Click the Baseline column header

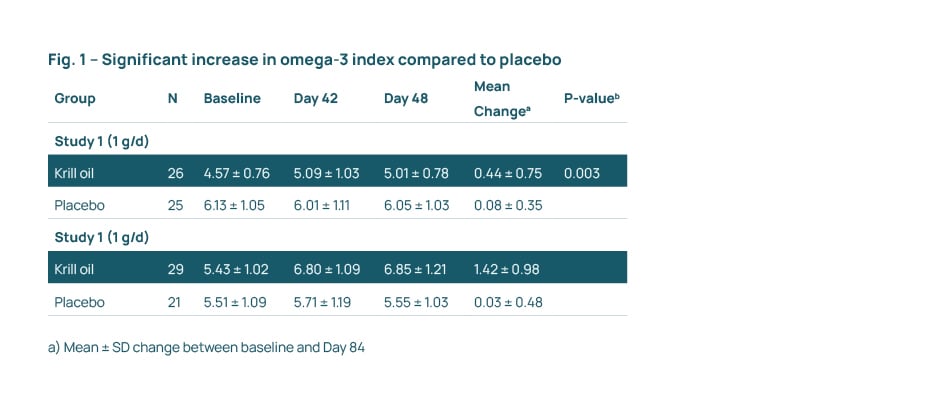point(232,99)
